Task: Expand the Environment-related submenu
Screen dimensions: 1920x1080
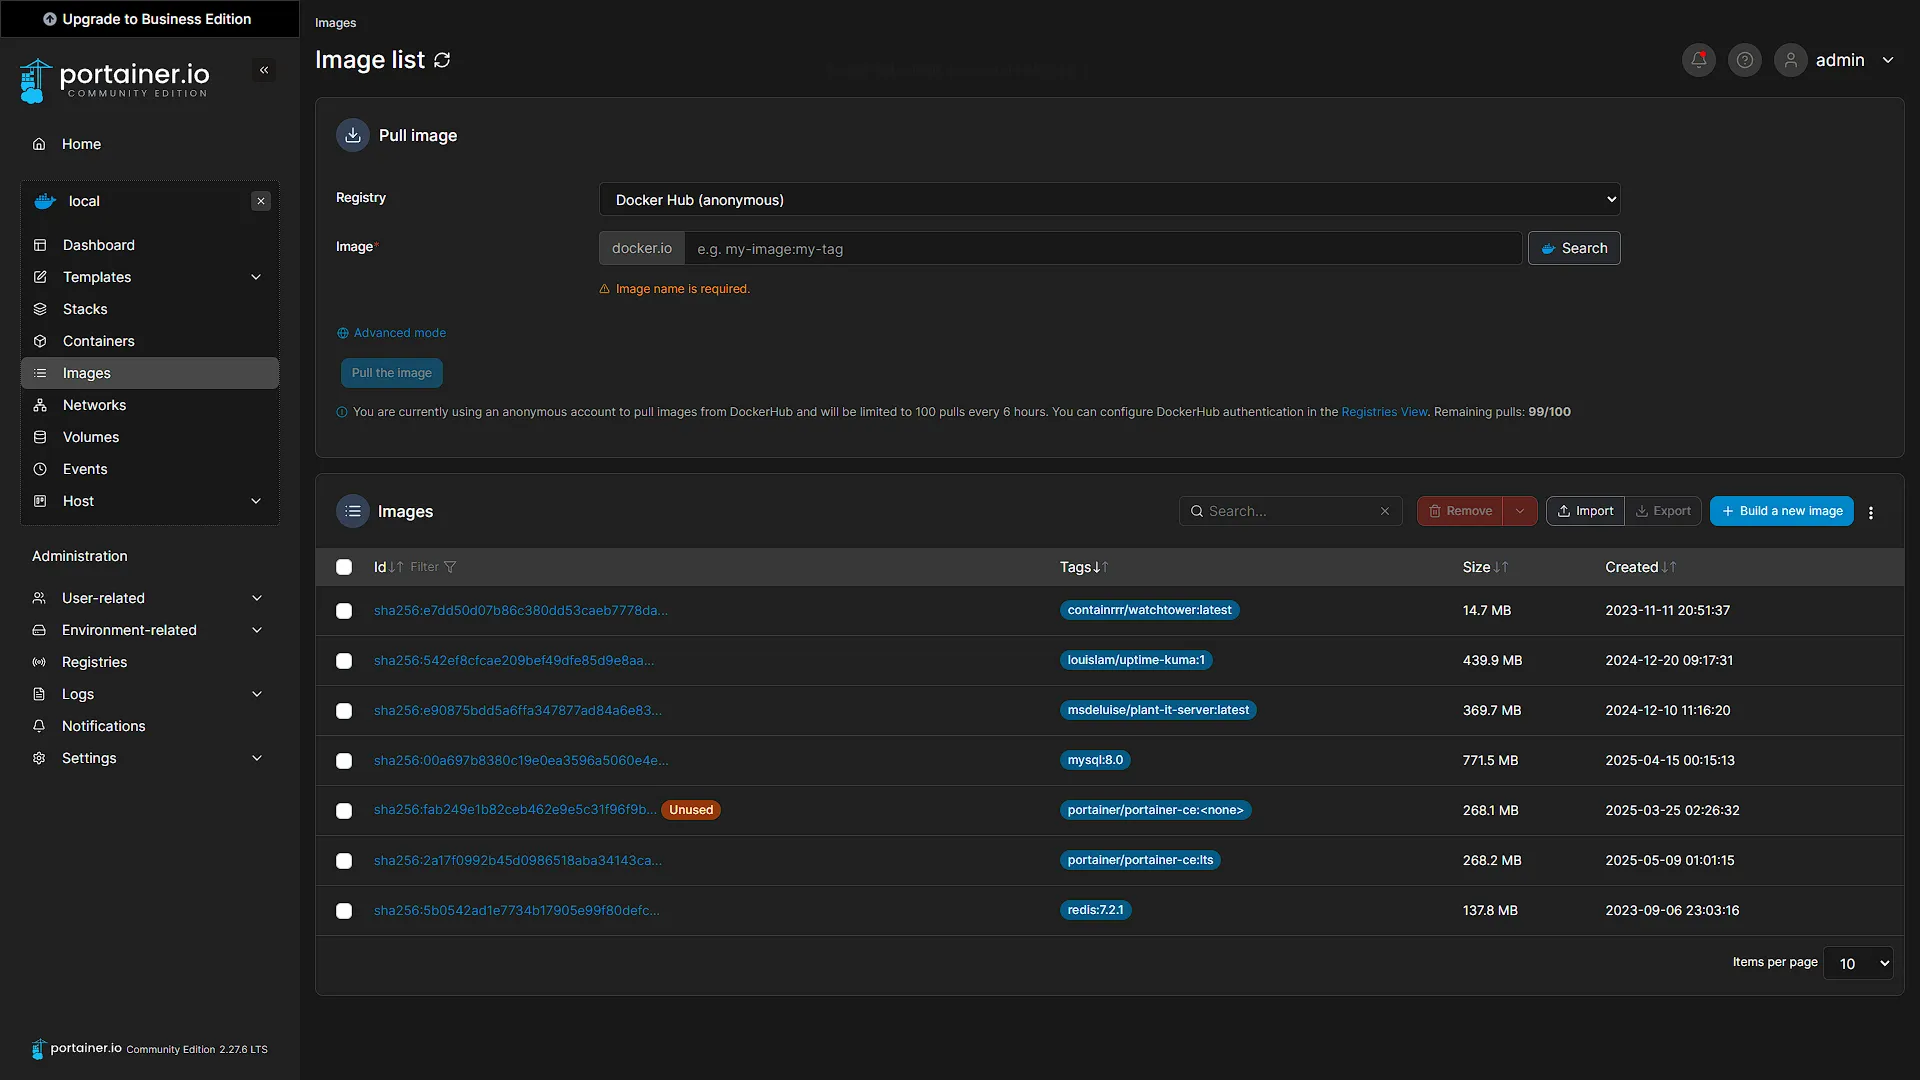Action: (149, 630)
